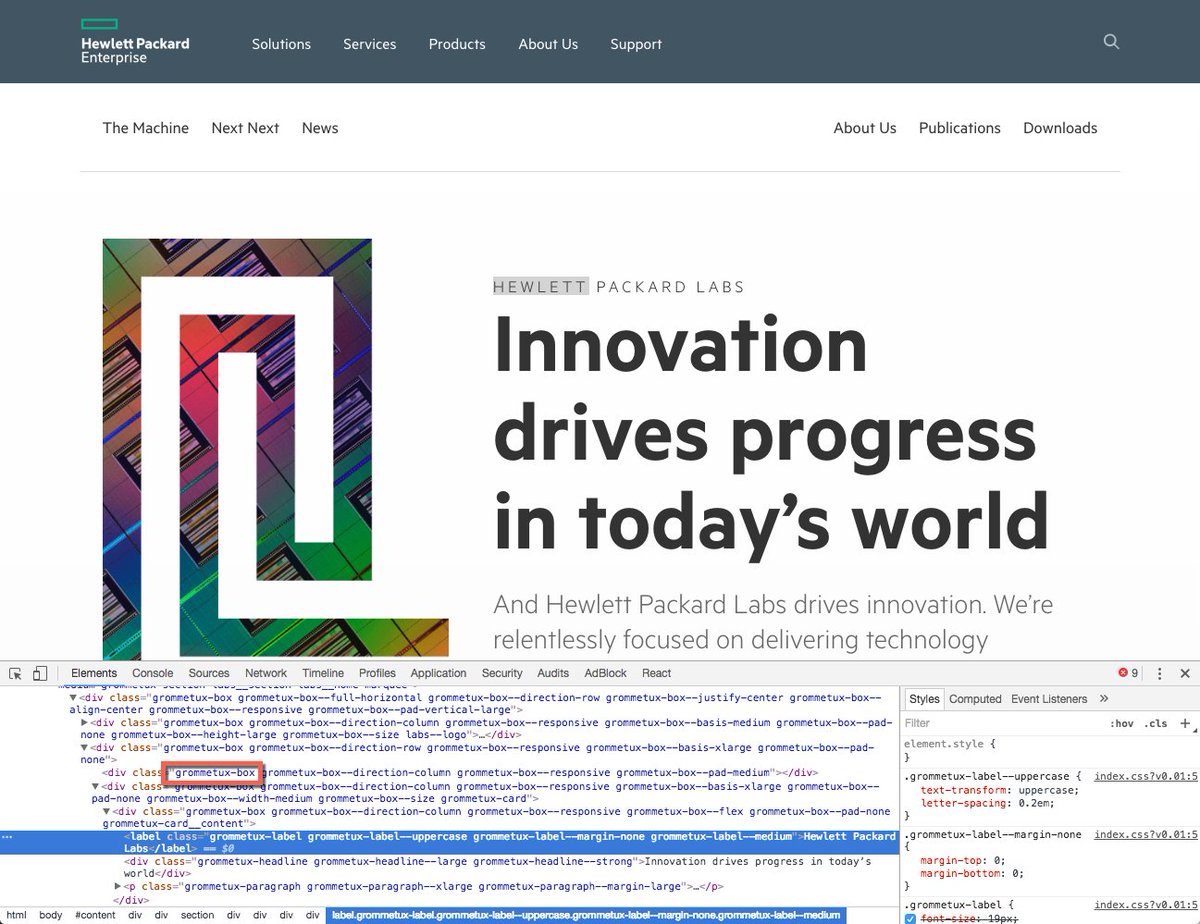Open the Publications link

(960, 128)
